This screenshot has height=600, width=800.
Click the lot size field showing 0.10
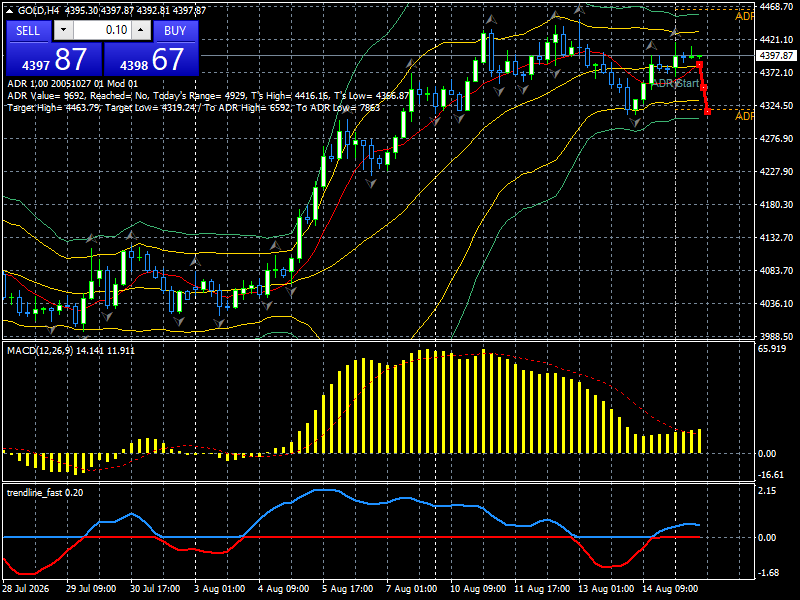tap(102, 30)
